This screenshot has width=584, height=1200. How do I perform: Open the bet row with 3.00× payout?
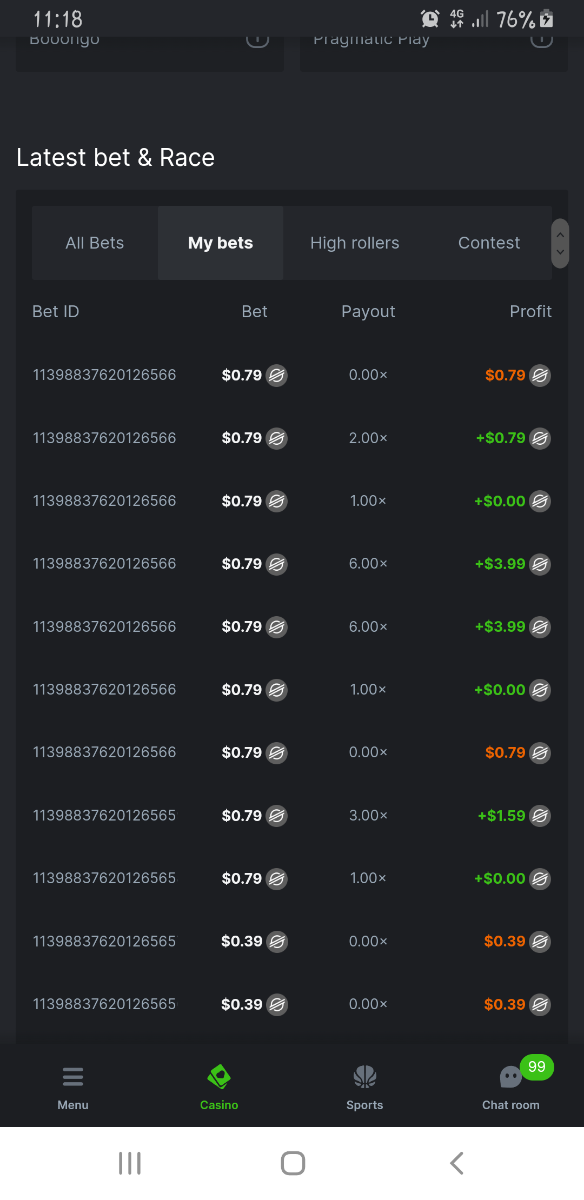coord(292,816)
